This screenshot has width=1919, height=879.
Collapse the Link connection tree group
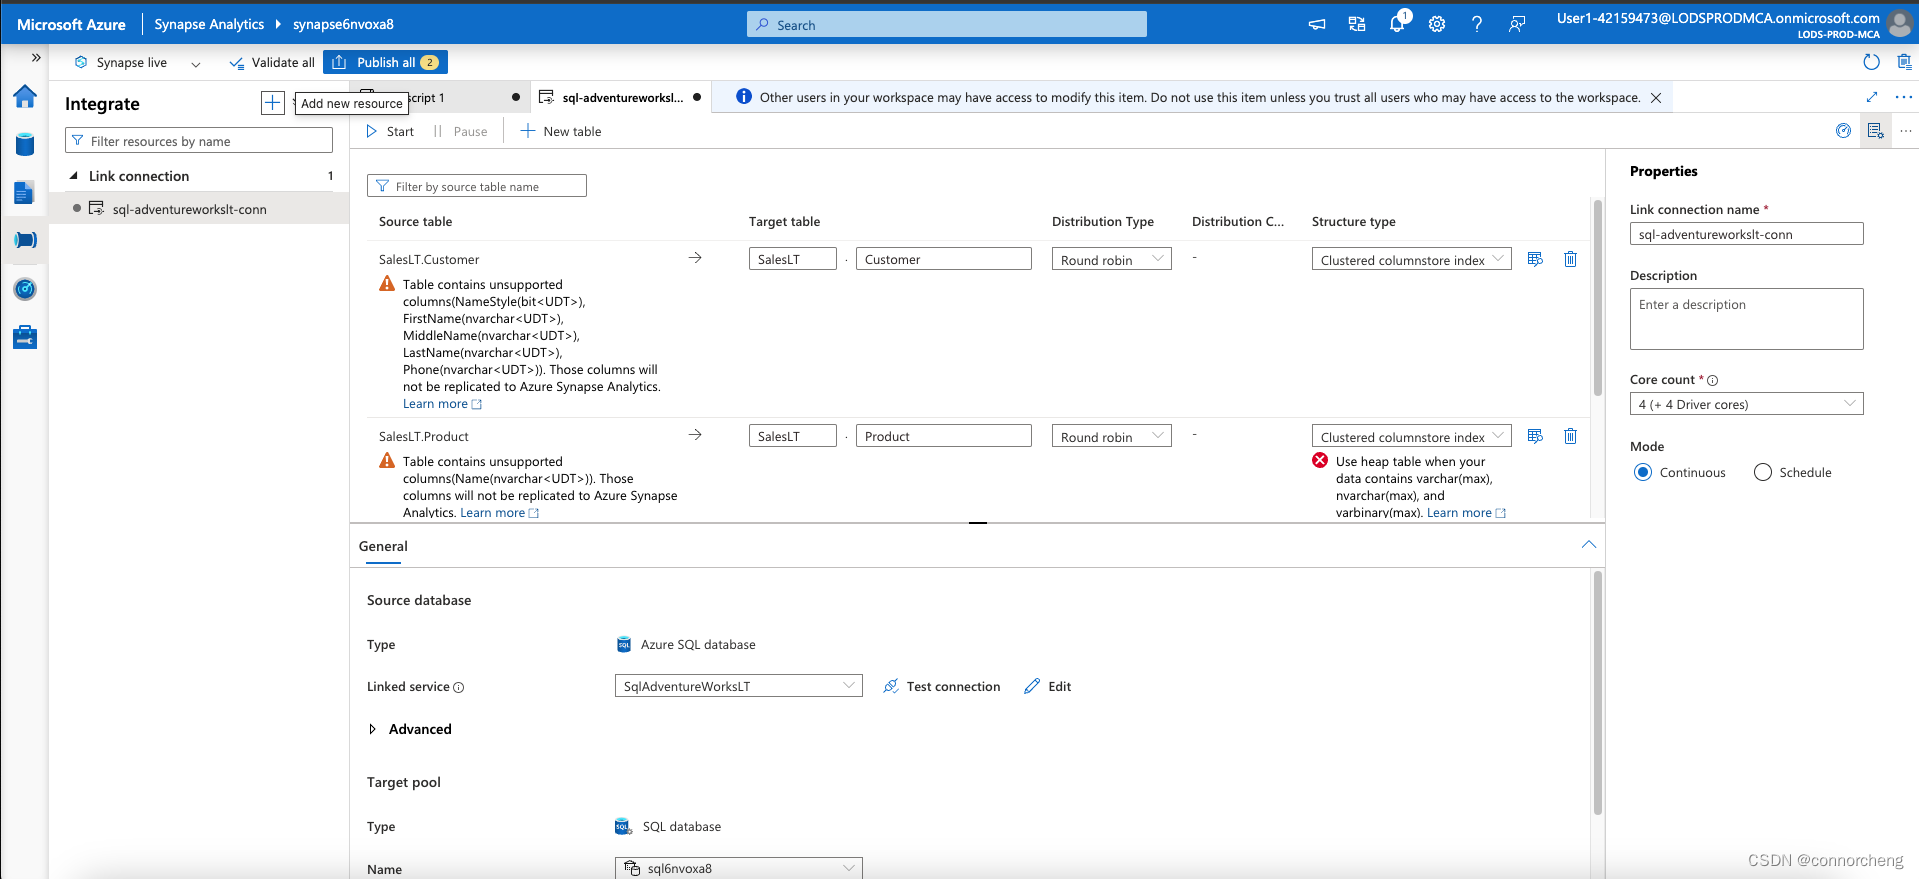(73, 175)
